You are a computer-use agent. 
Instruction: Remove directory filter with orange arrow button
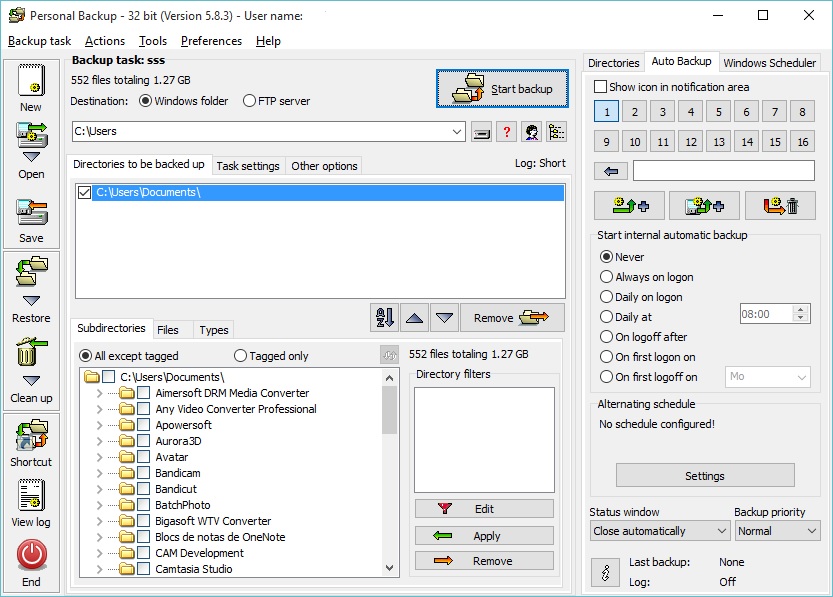coord(484,561)
